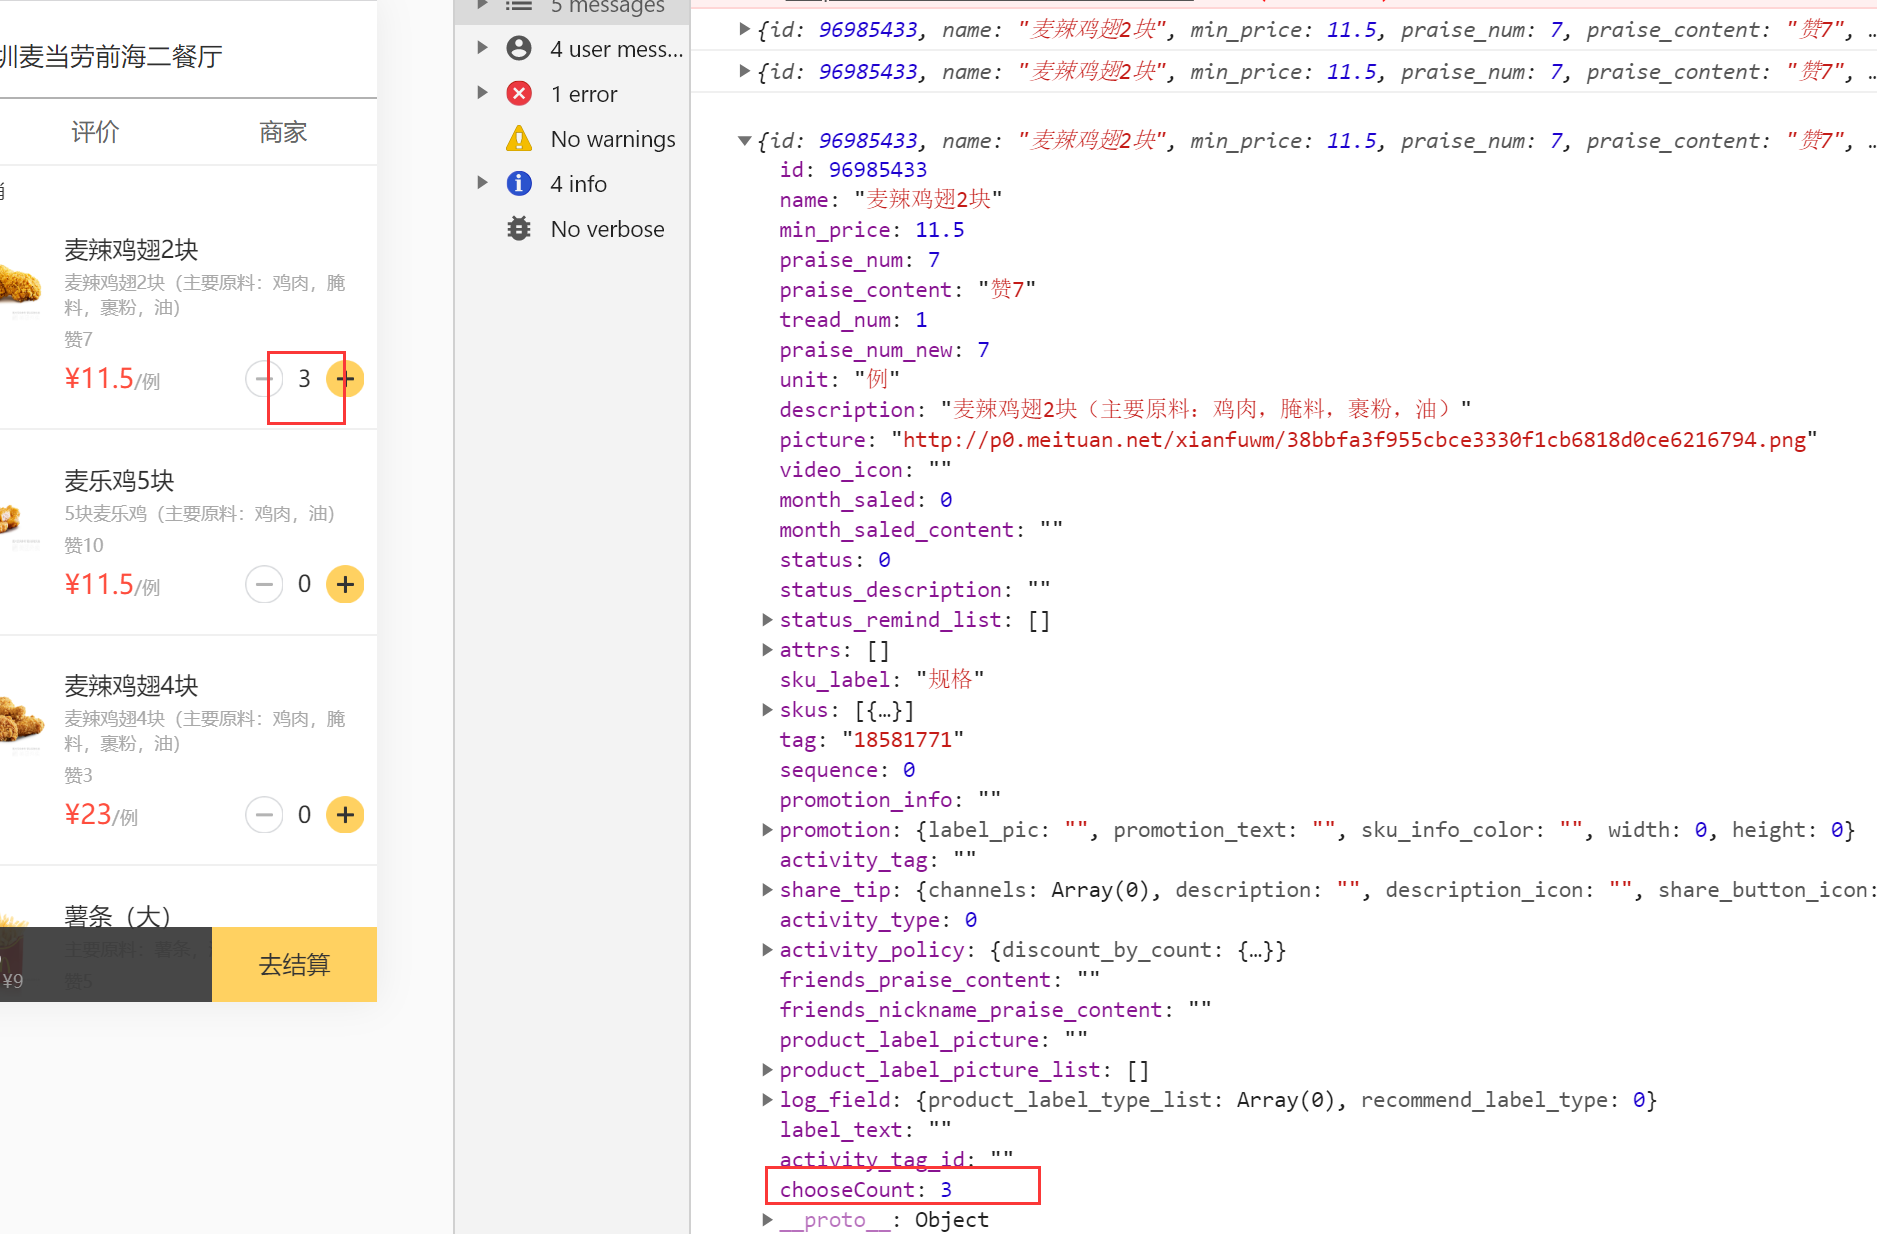Click the minus icon for 麦辣鸡翅4块

point(264,815)
